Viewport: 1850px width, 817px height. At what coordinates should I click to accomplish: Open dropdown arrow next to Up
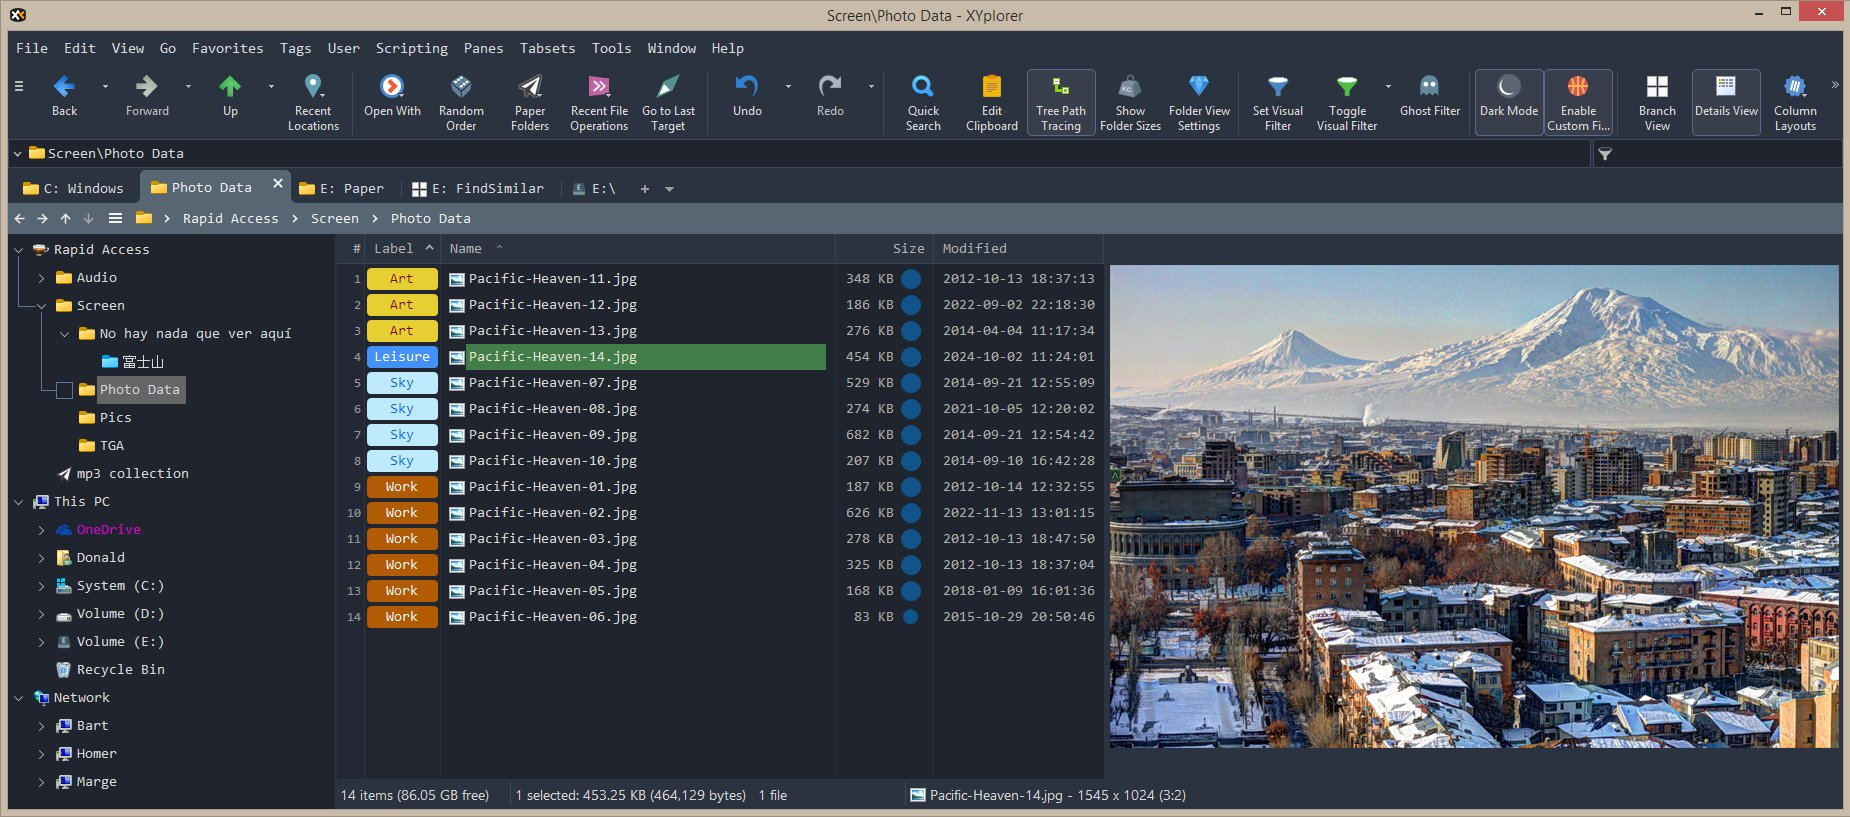click(271, 87)
